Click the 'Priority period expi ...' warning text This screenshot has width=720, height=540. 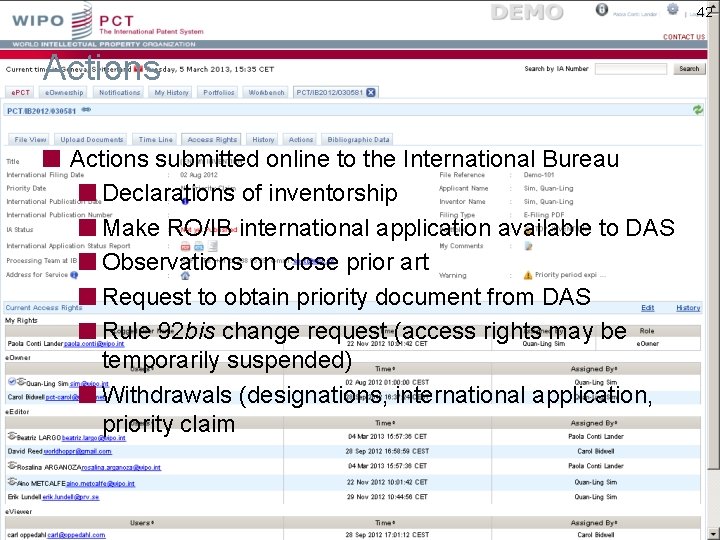click(570, 275)
